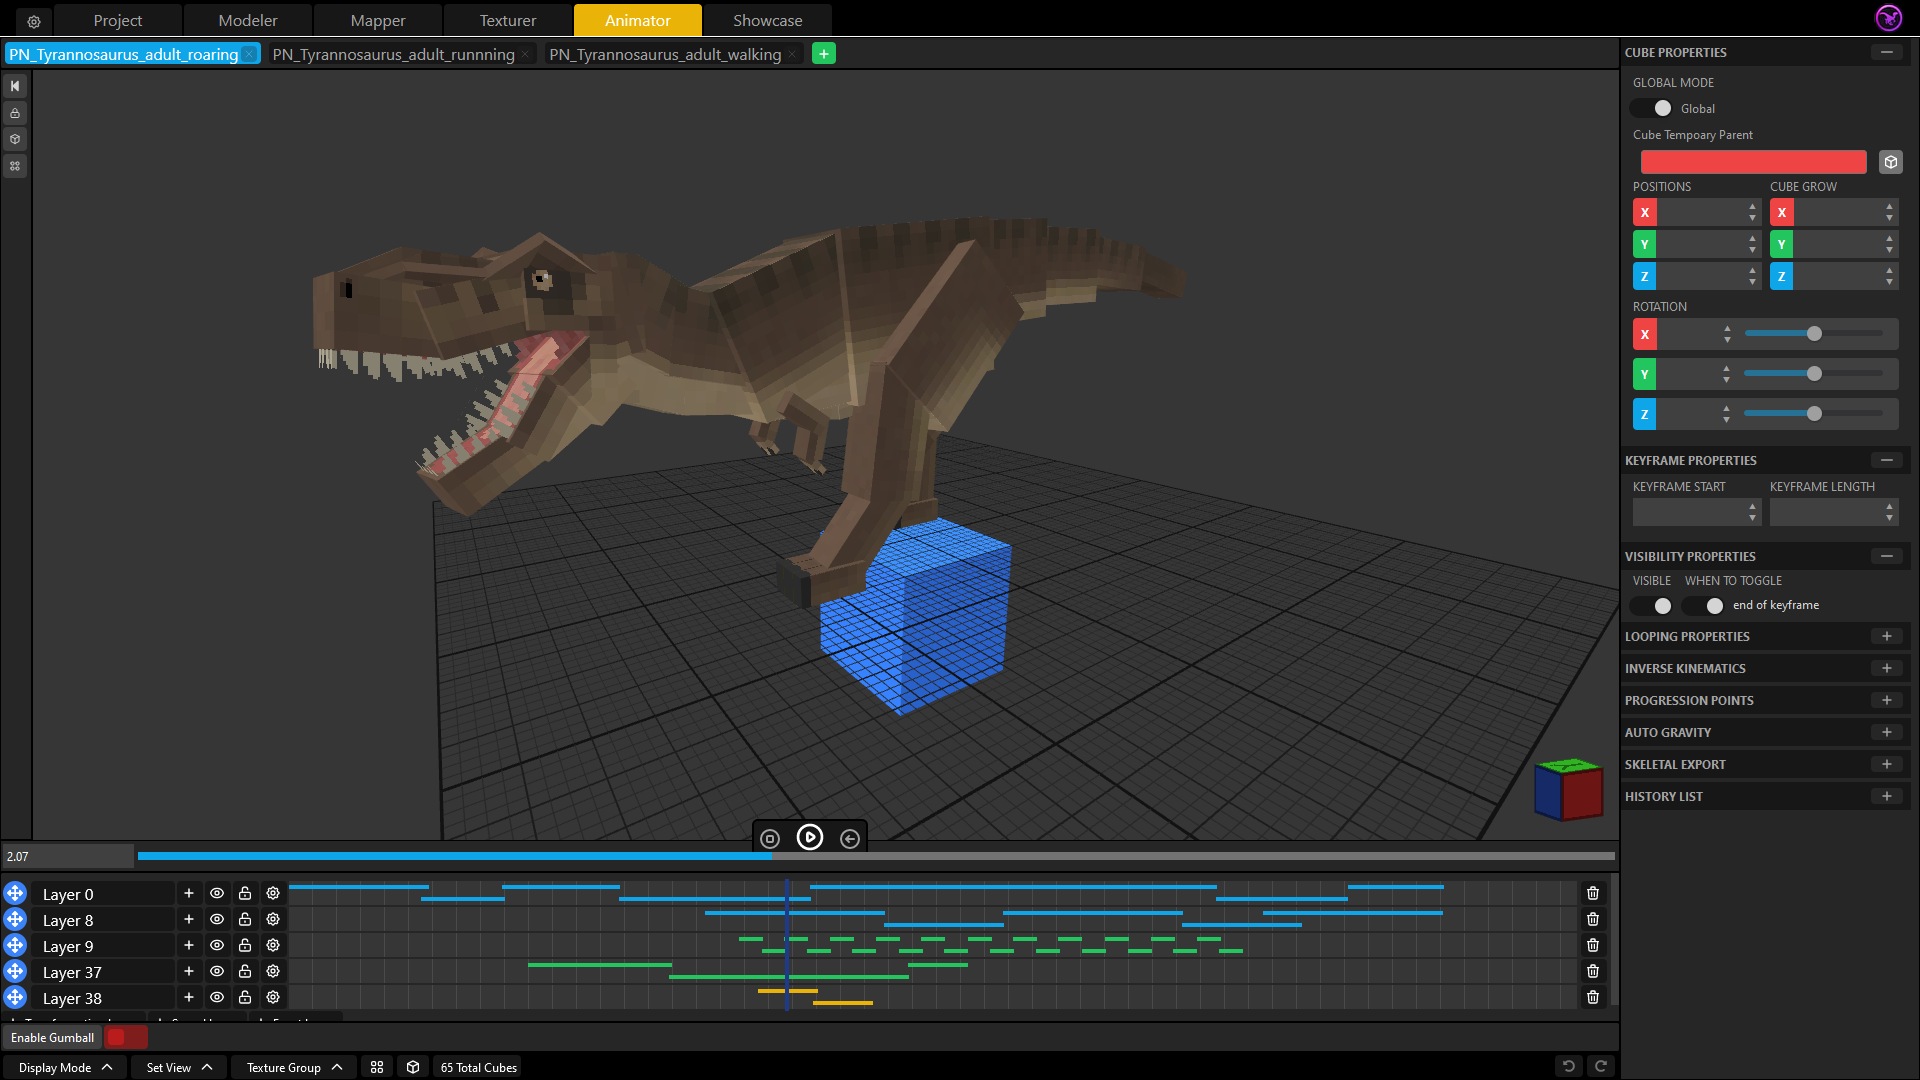Viewport: 1920px width, 1080px height.
Task: Delete Layer 0 with trash icon
Action: pos(1593,893)
